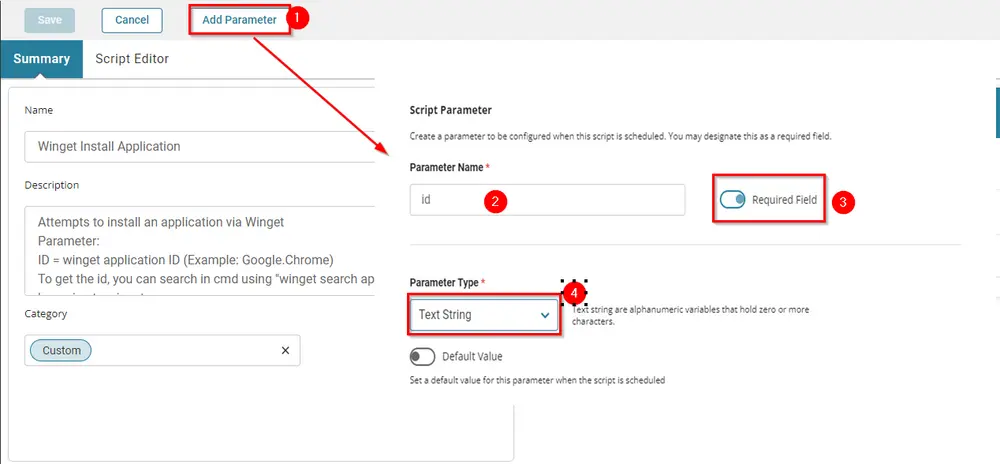The width and height of the screenshot is (1000, 464).
Task: Click the Text String dropdown chevron
Action: (545, 315)
